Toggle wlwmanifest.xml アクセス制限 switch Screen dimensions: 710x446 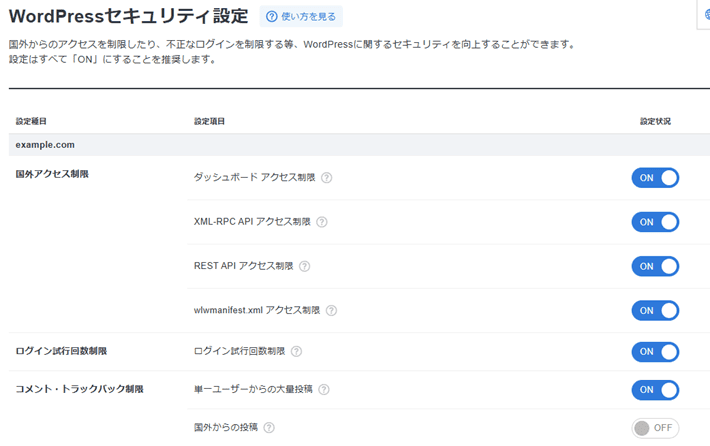tap(655, 311)
